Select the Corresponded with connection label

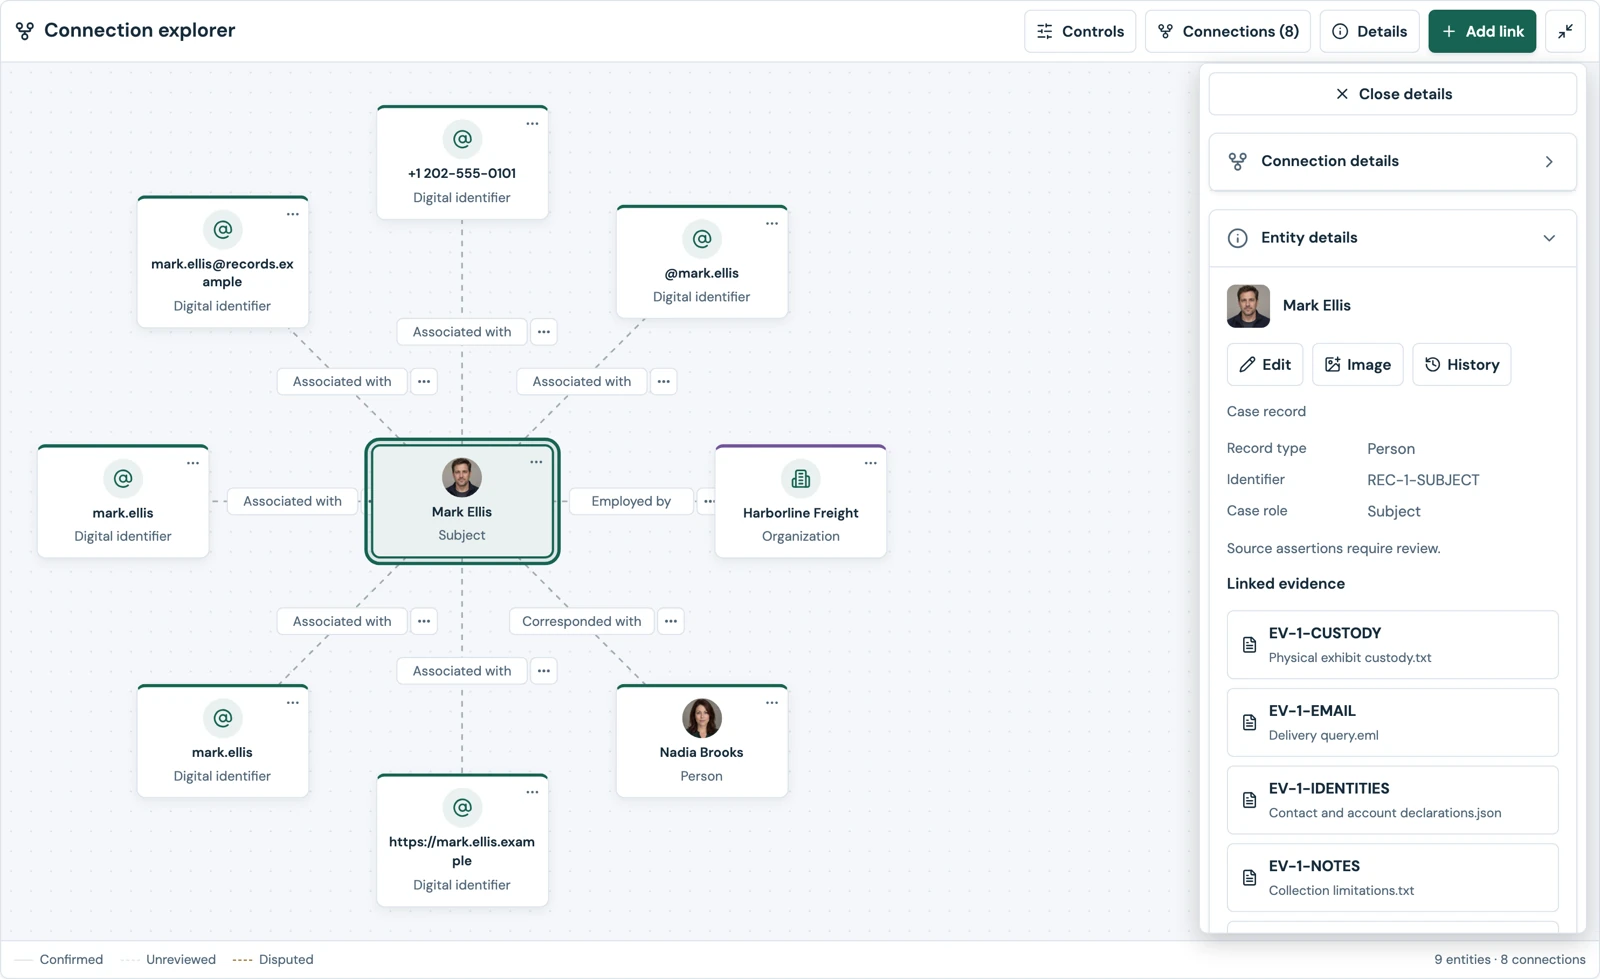(x=581, y=621)
